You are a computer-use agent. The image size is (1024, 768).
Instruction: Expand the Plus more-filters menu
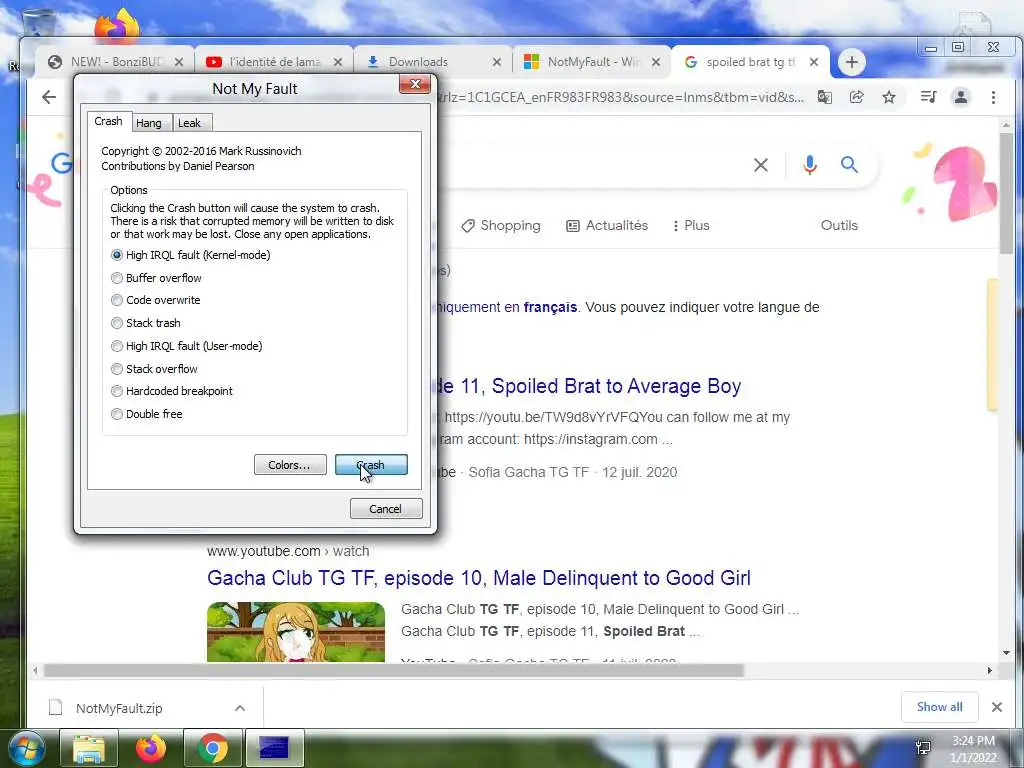click(x=691, y=225)
